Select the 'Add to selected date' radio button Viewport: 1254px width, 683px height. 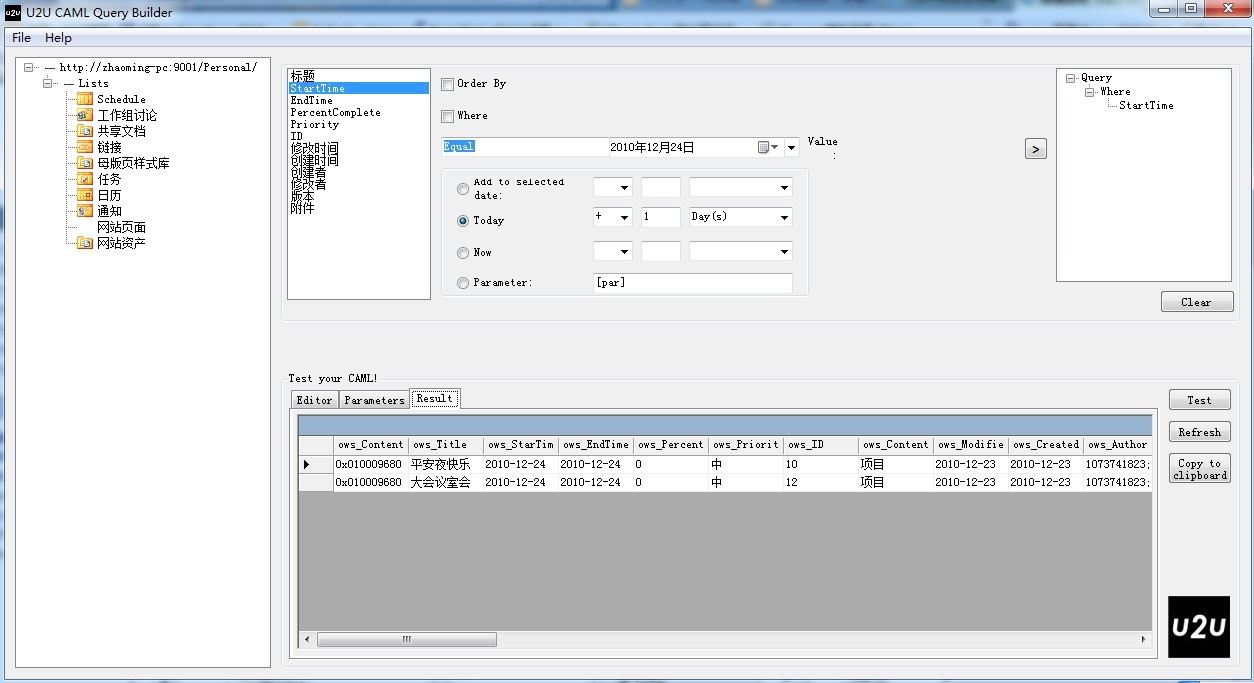click(462, 188)
